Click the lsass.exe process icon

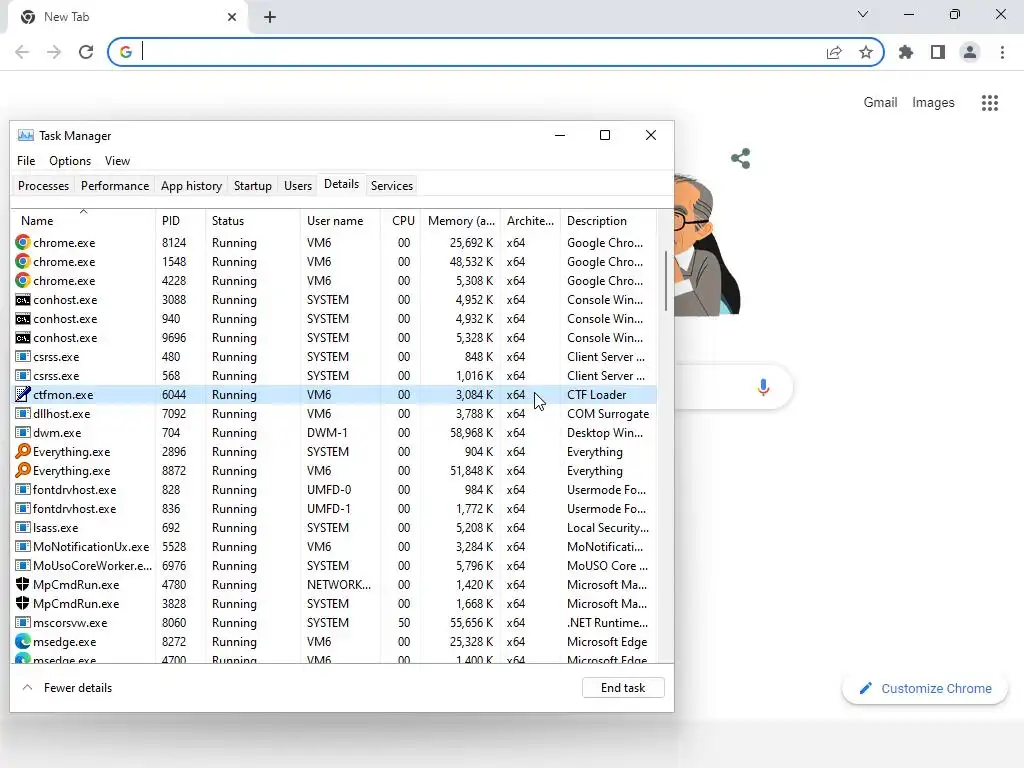[x=23, y=528]
